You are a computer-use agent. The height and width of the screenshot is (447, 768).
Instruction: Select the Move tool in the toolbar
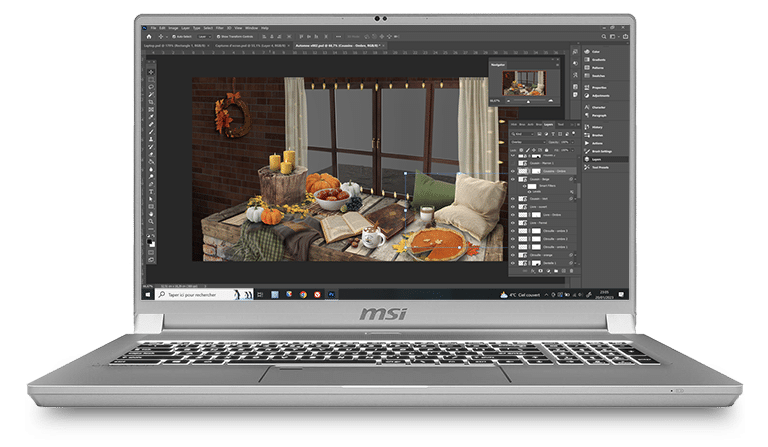click(151, 72)
